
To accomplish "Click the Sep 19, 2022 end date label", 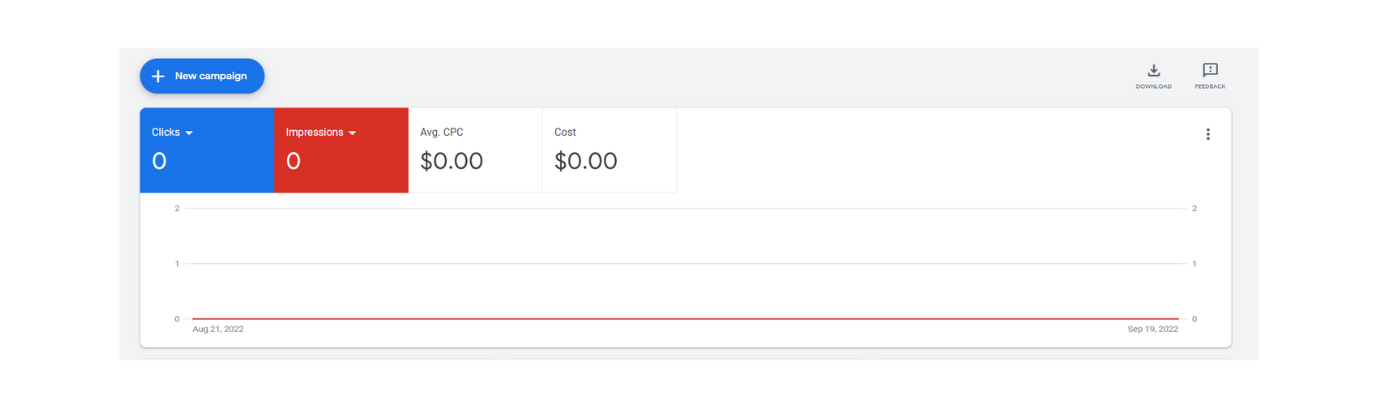I will [x=1153, y=329].
